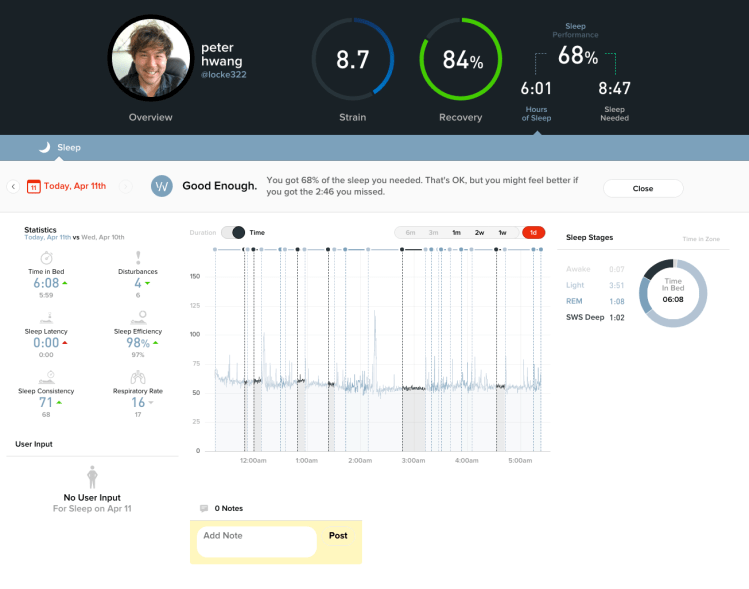Select the REM sleep stage row
This screenshot has width=749, height=589.
(x=595, y=301)
